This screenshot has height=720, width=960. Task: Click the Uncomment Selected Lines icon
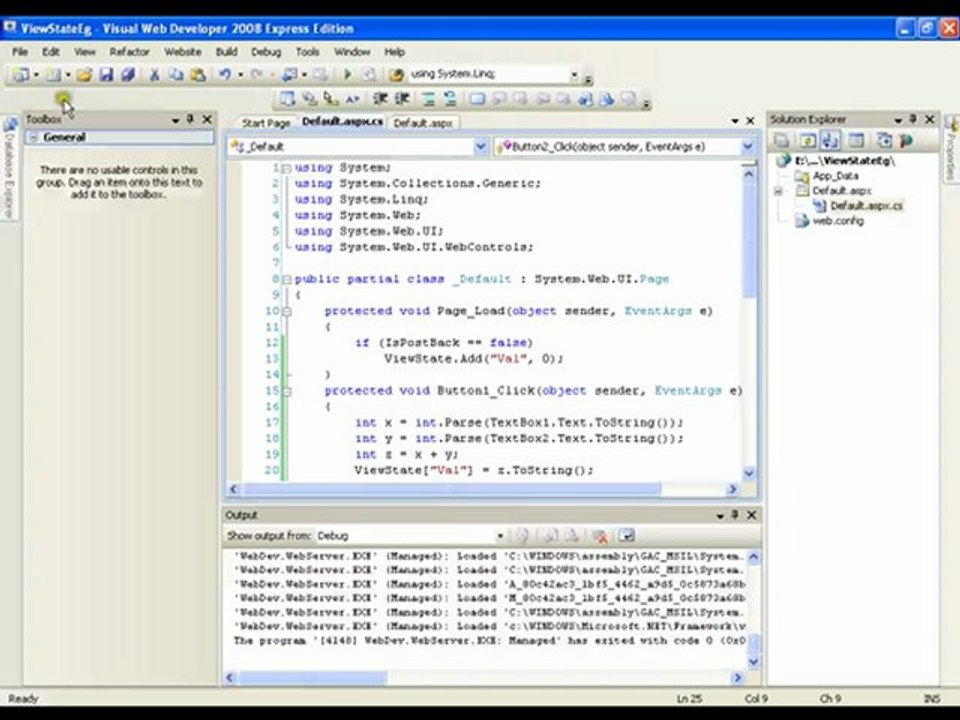450,99
